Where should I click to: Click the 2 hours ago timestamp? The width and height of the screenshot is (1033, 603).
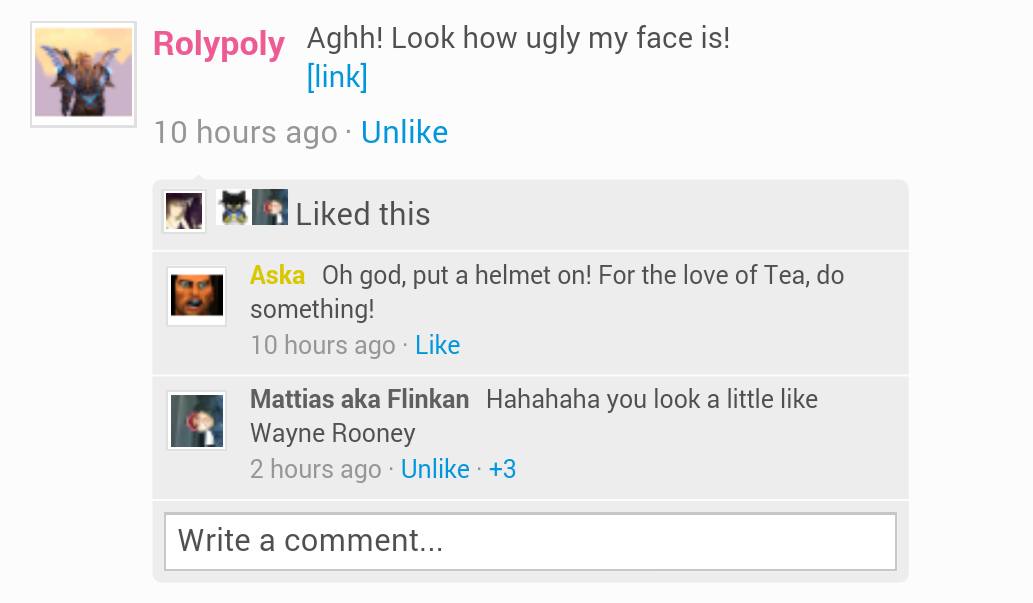tap(315, 470)
